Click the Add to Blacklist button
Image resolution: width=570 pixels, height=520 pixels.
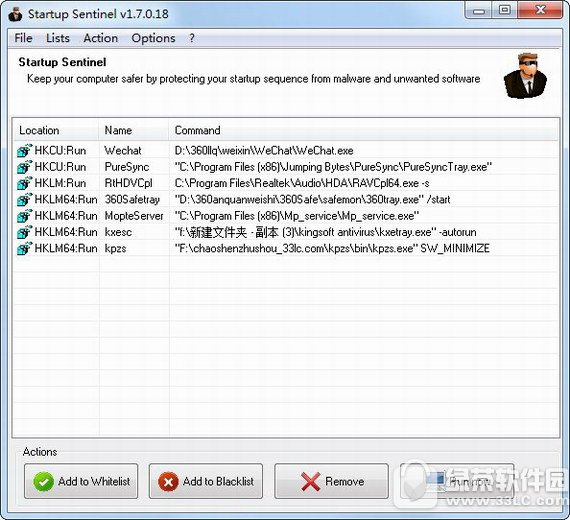coord(206,481)
